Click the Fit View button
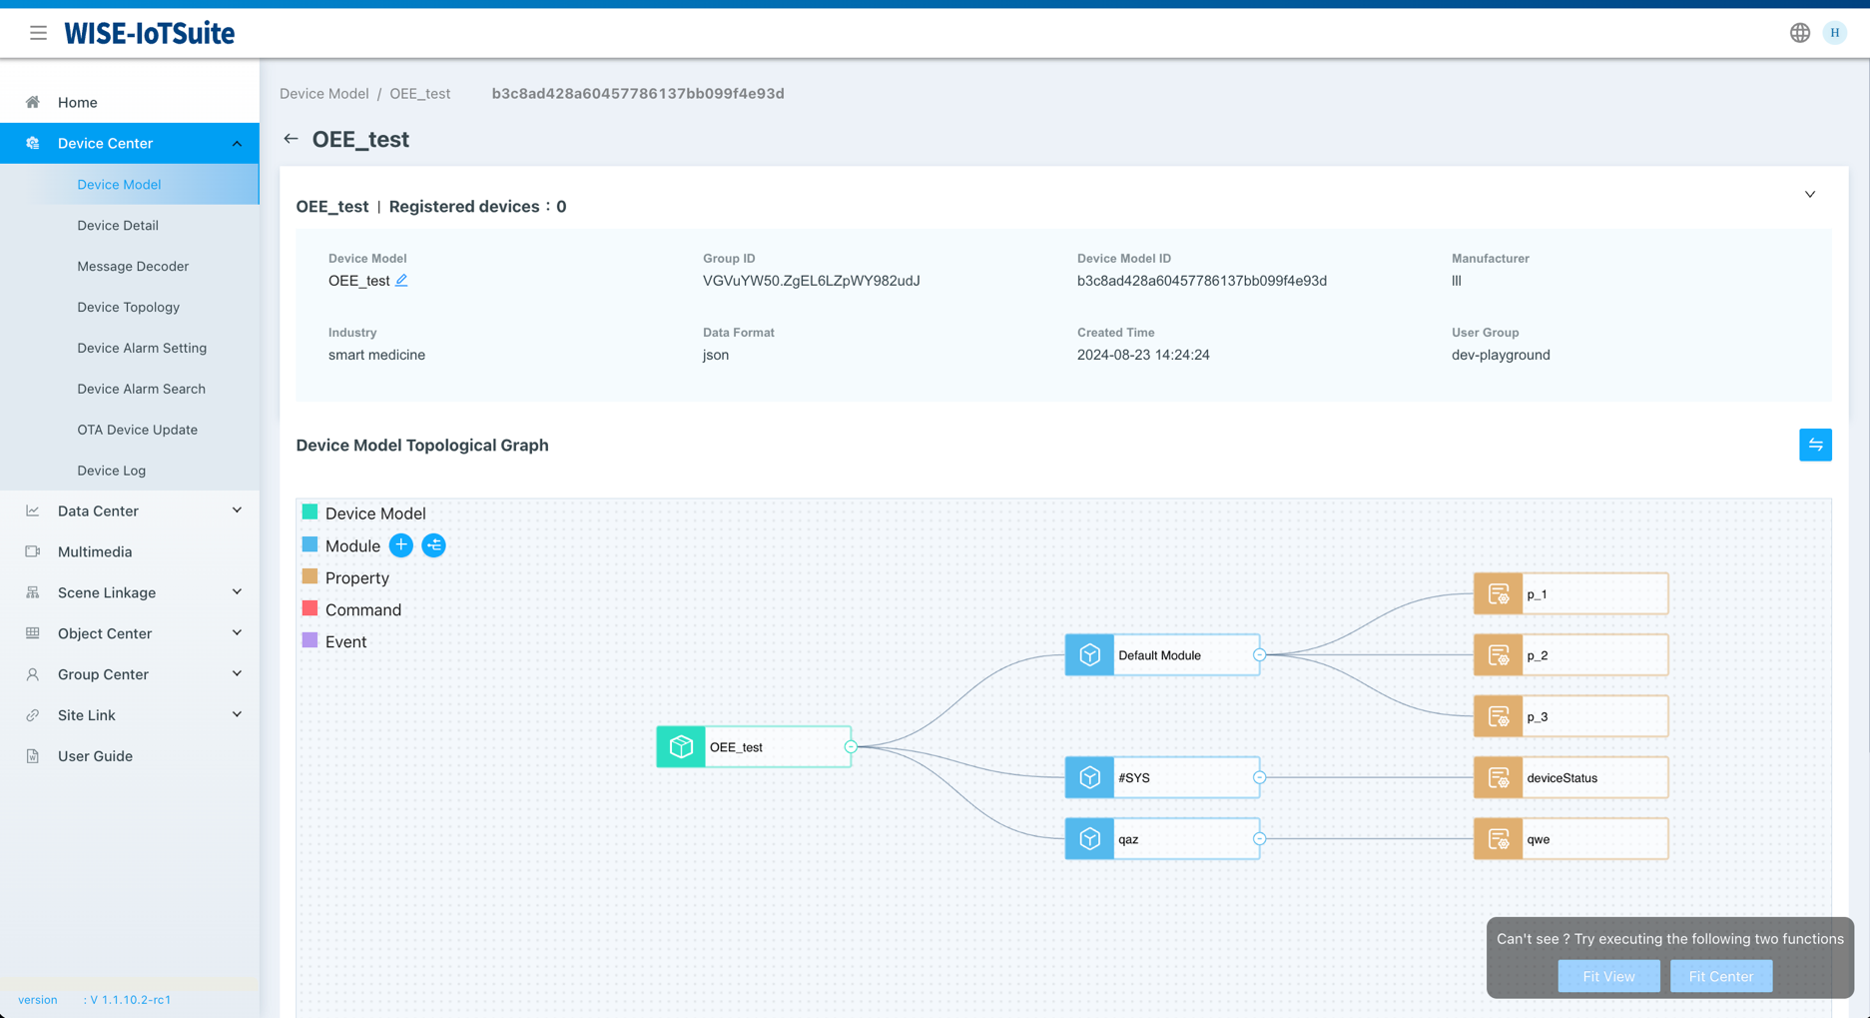1870x1020 pixels. pos(1608,976)
